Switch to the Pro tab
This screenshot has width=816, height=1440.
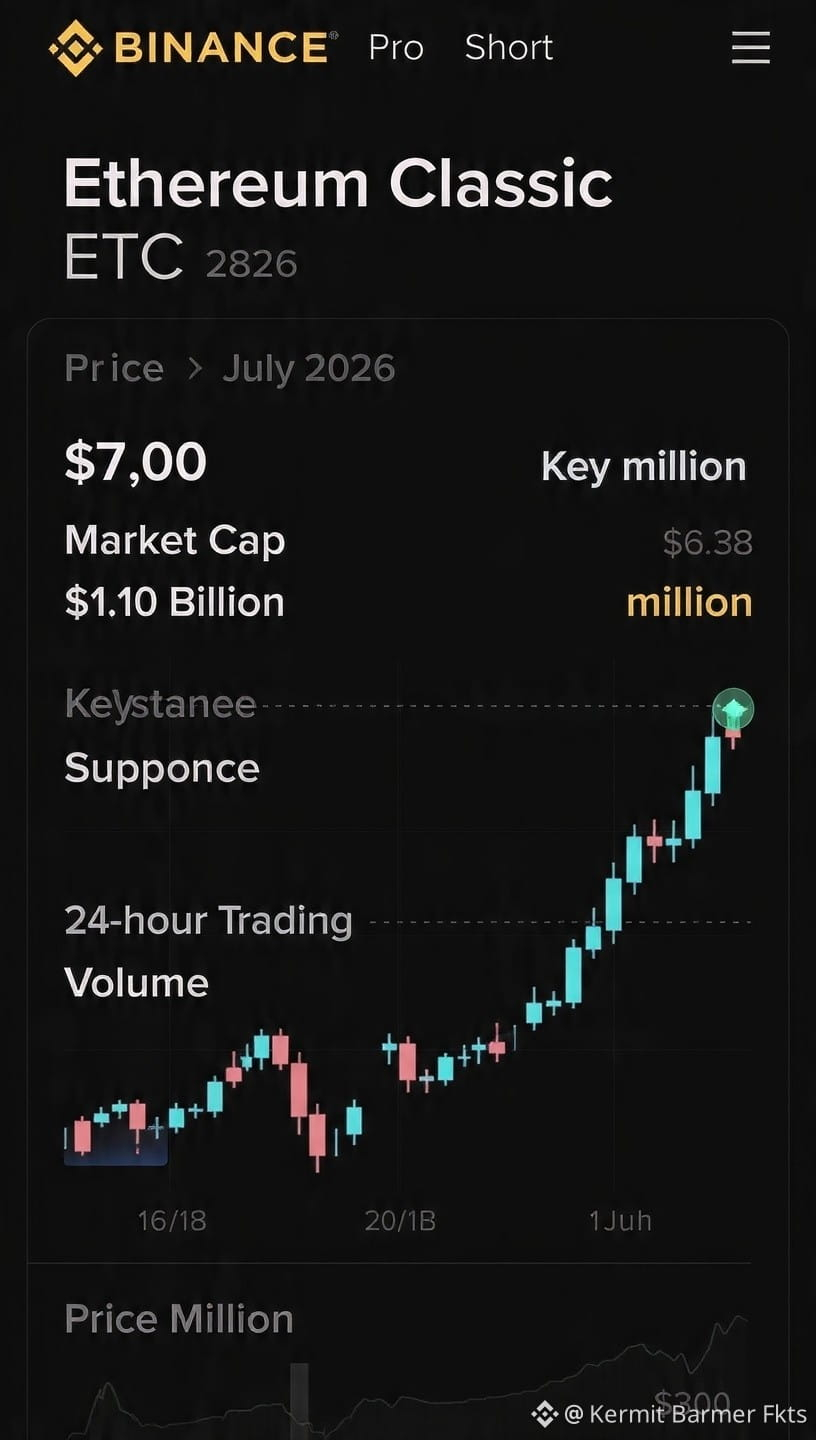coord(396,47)
